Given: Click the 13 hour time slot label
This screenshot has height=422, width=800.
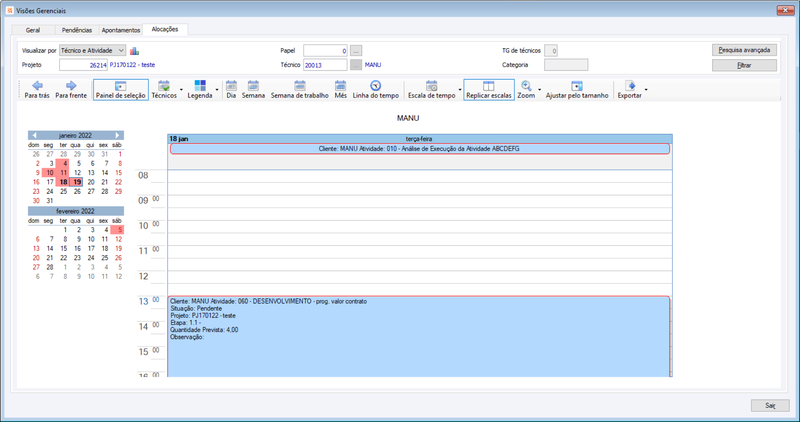Looking at the screenshot, I should 143,302.
